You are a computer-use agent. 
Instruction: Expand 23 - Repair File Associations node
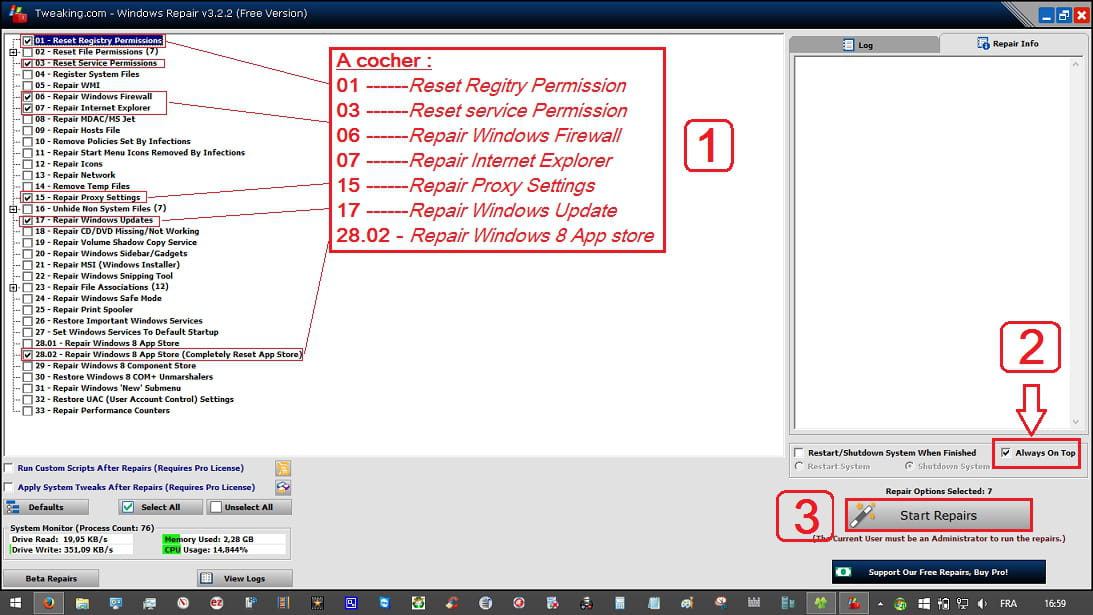coord(13,287)
